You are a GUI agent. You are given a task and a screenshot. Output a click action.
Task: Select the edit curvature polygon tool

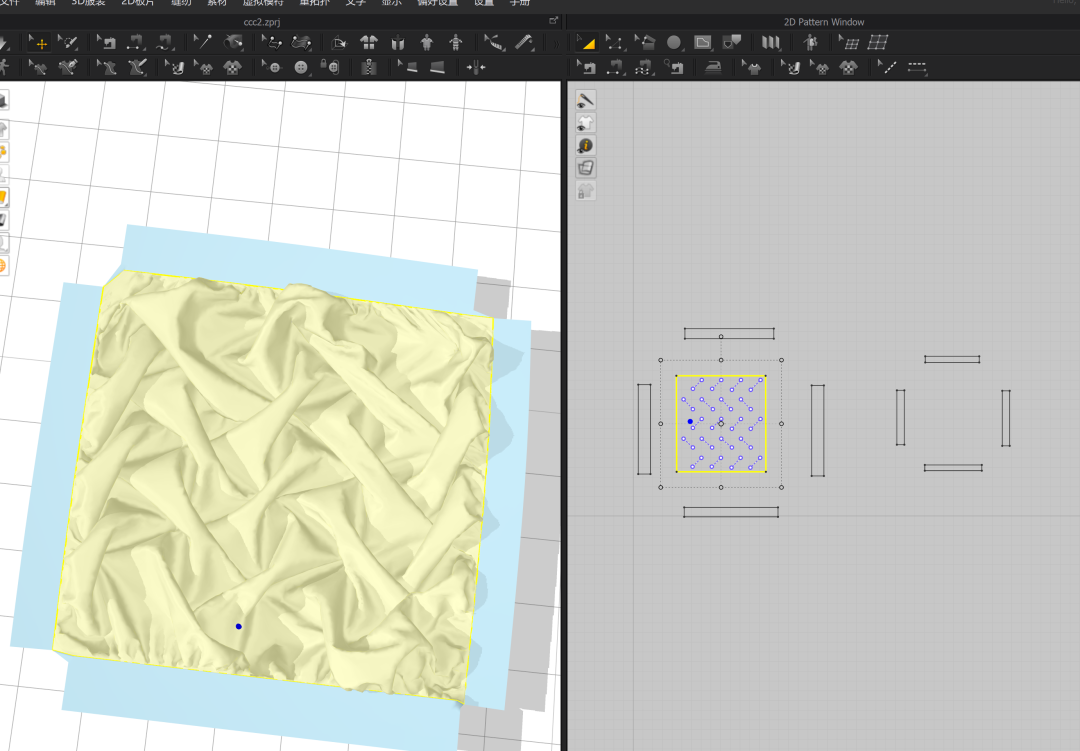click(644, 43)
